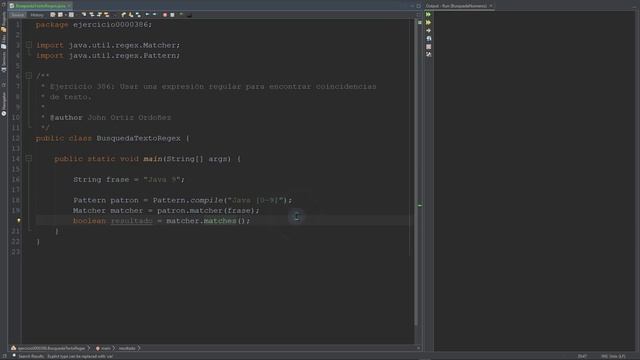640x360 pixels.
Task: Collapse Javadoc comment fold at line 6
Action: click(x=29, y=76)
